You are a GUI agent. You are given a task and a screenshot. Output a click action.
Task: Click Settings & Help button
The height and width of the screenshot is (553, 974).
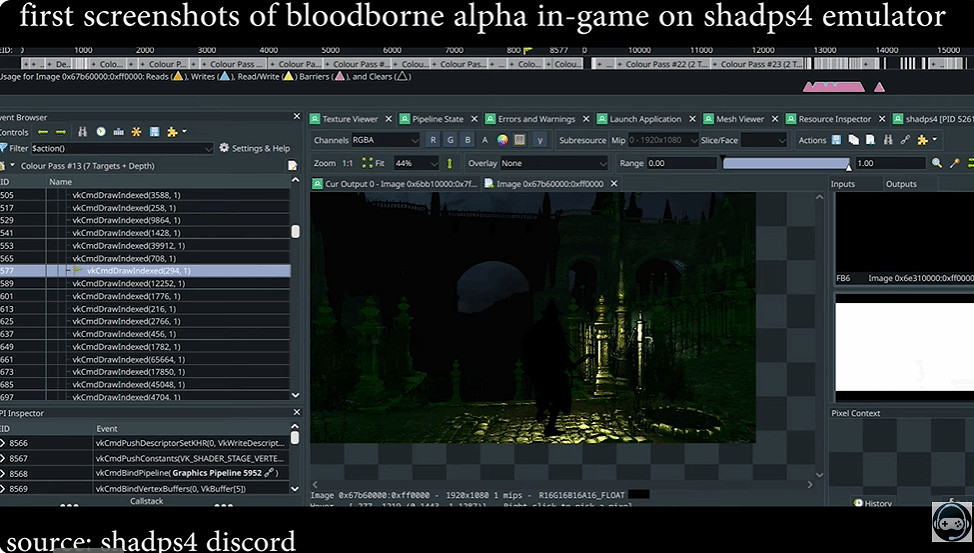[254, 148]
